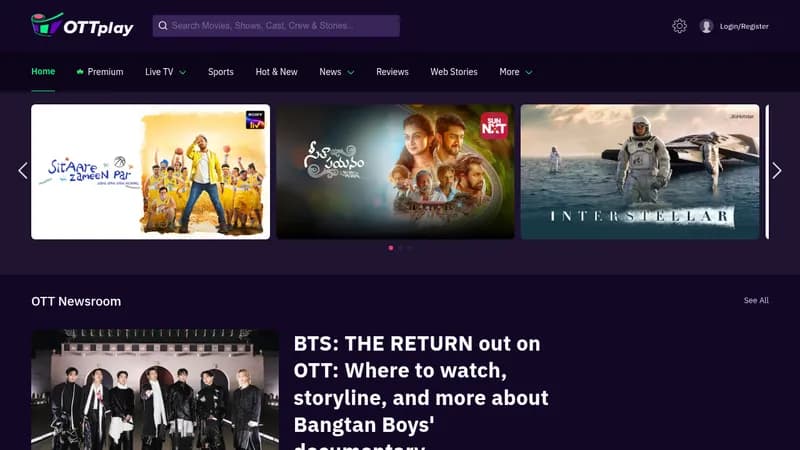Select the third carousel page dot

[410, 248]
